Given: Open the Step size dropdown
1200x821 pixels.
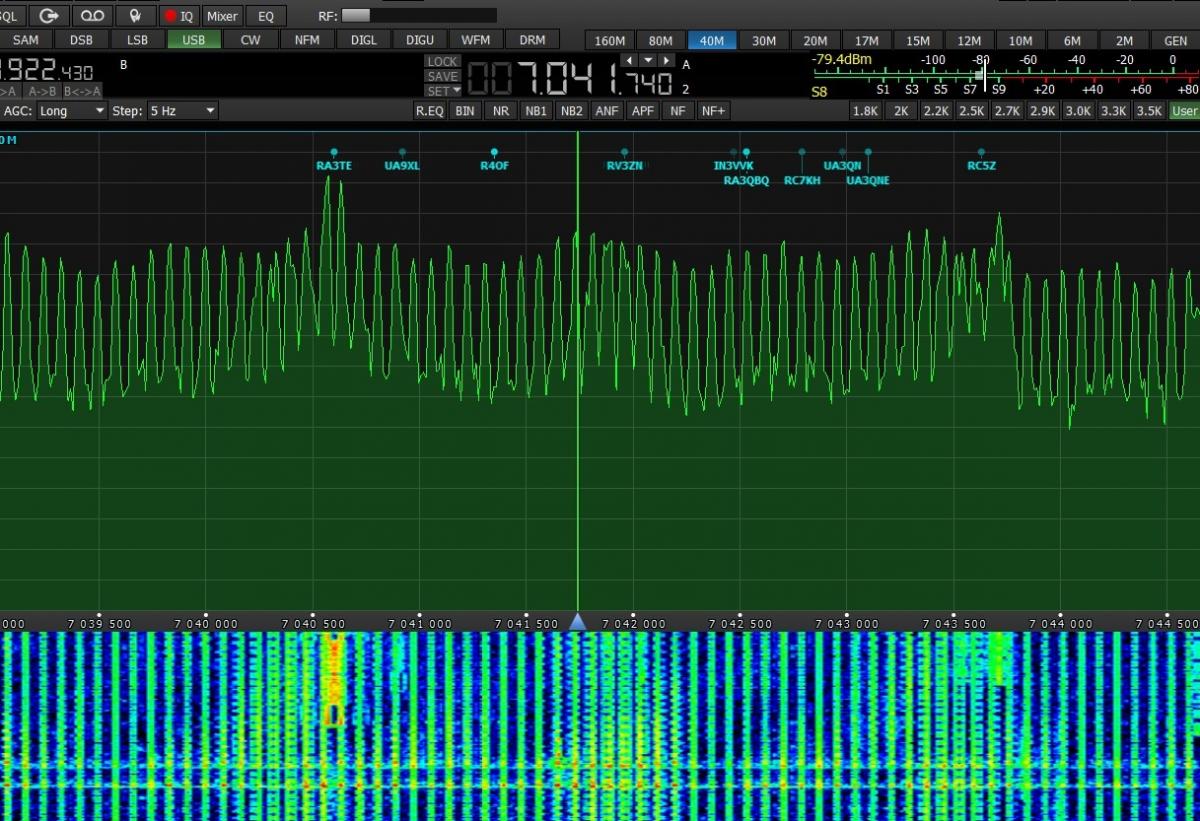Looking at the screenshot, I should 181,111.
